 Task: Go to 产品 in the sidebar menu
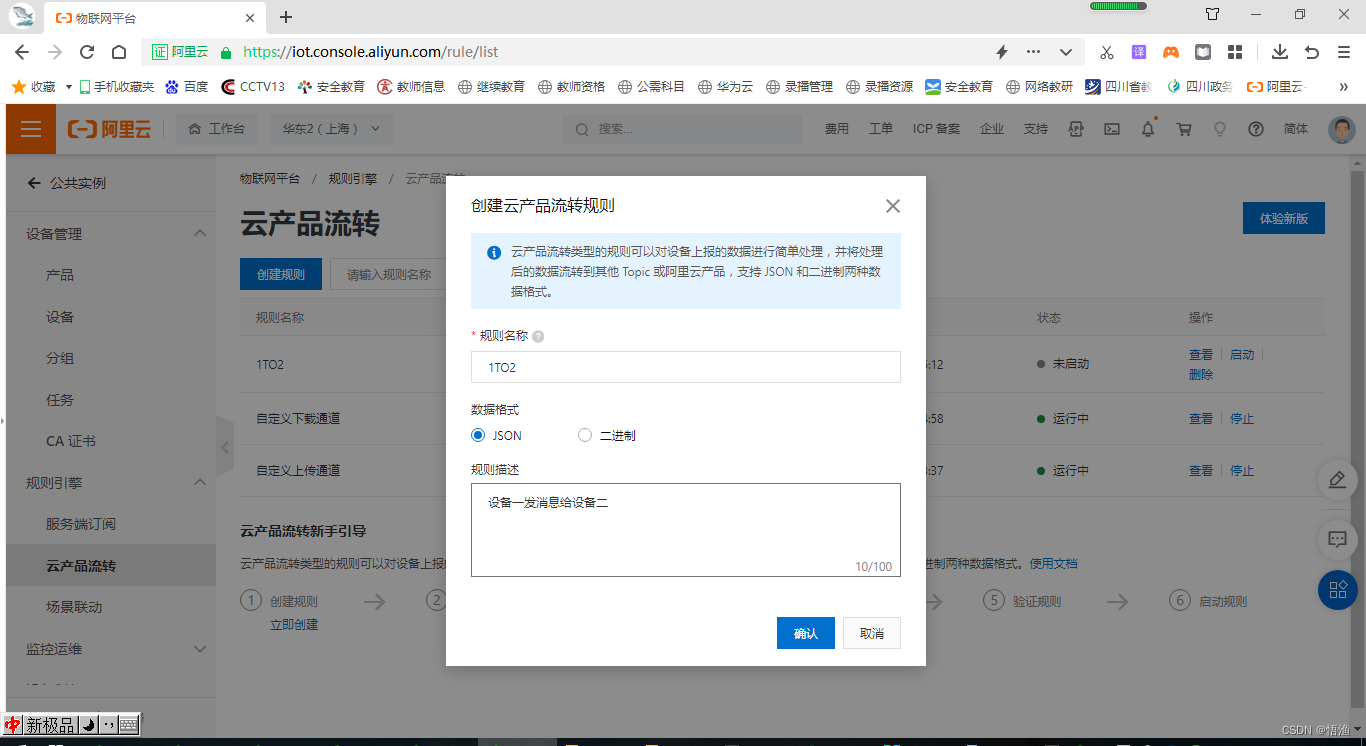pos(60,275)
